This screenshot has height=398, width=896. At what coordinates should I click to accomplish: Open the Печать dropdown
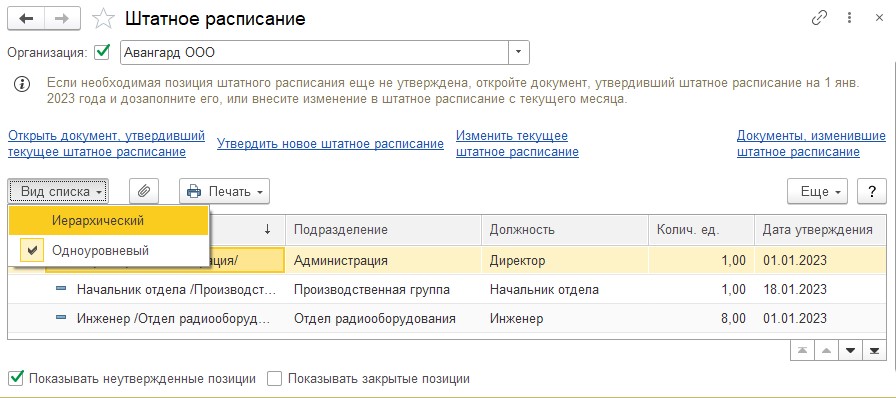pyautogui.click(x=225, y=192)
